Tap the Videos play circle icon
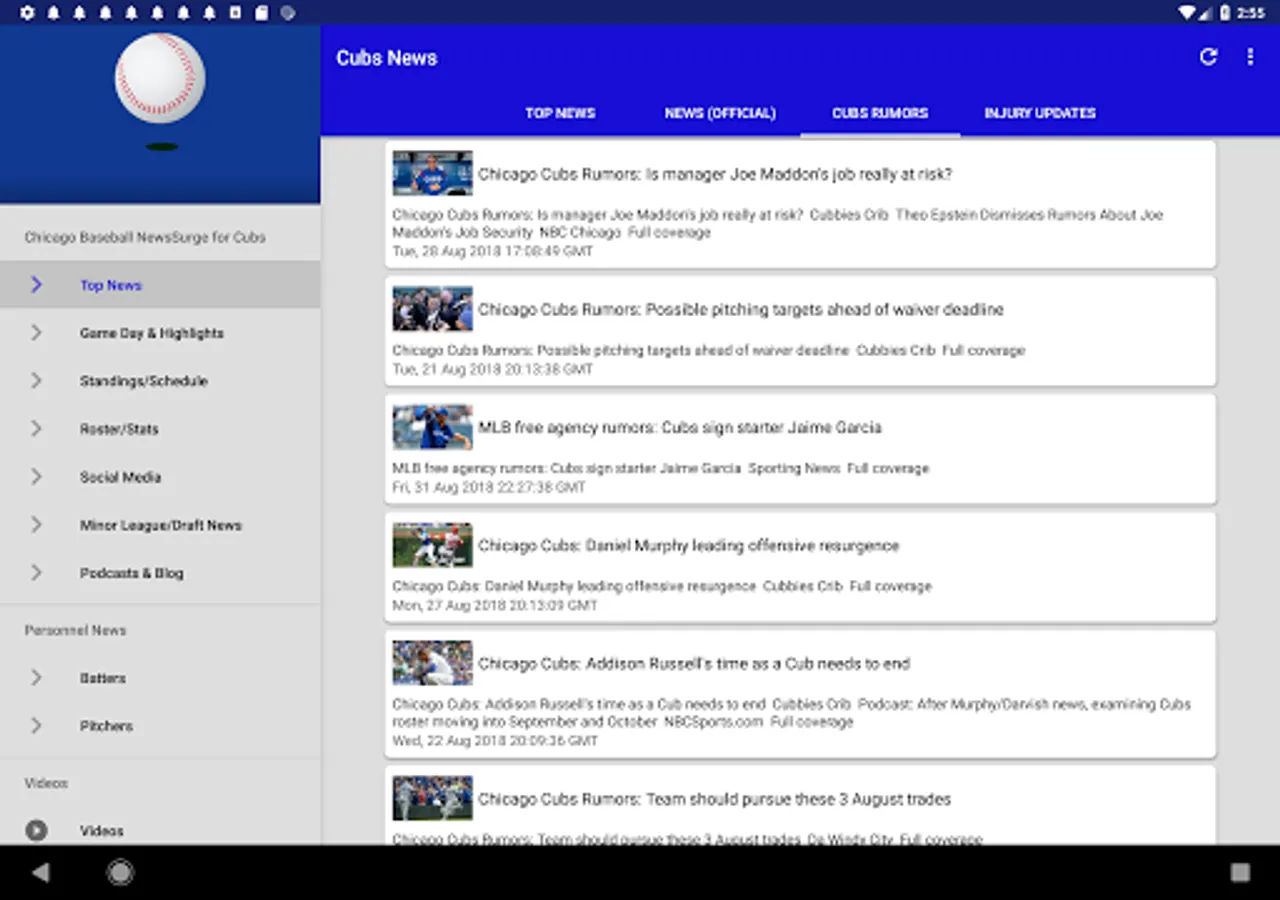This screenshot has width=1280, height=900. (36, 830)
